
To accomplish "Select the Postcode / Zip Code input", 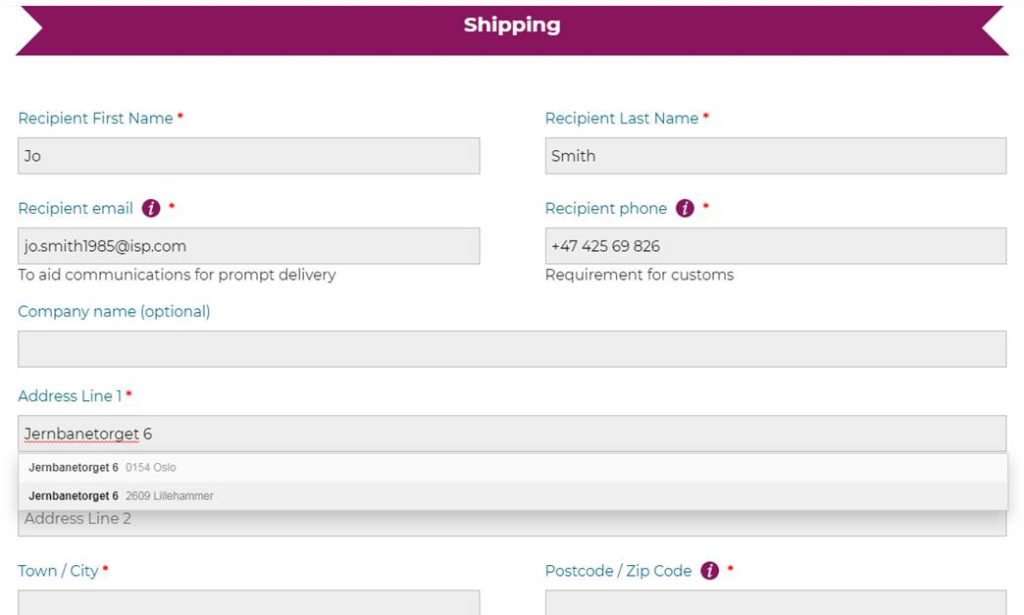I will coord(775,603).
